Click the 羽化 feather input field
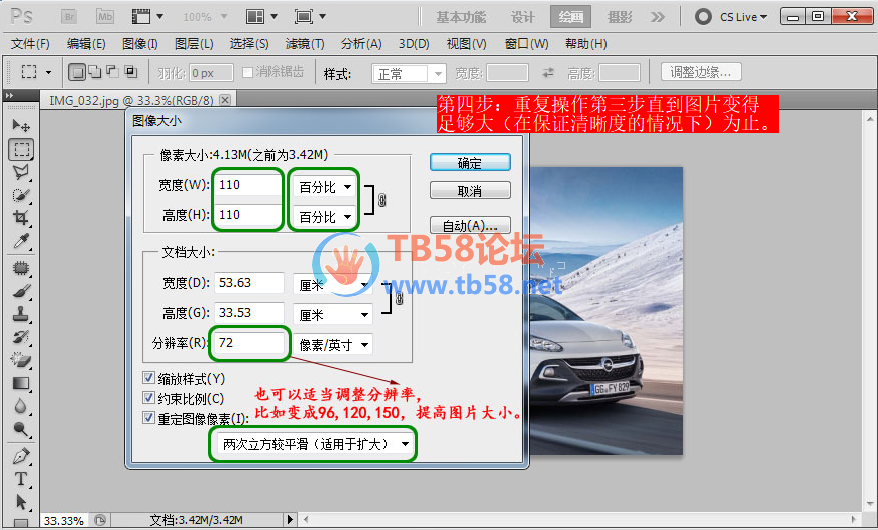The width and height of the screenshot is (878, 530). coord(211,73)
